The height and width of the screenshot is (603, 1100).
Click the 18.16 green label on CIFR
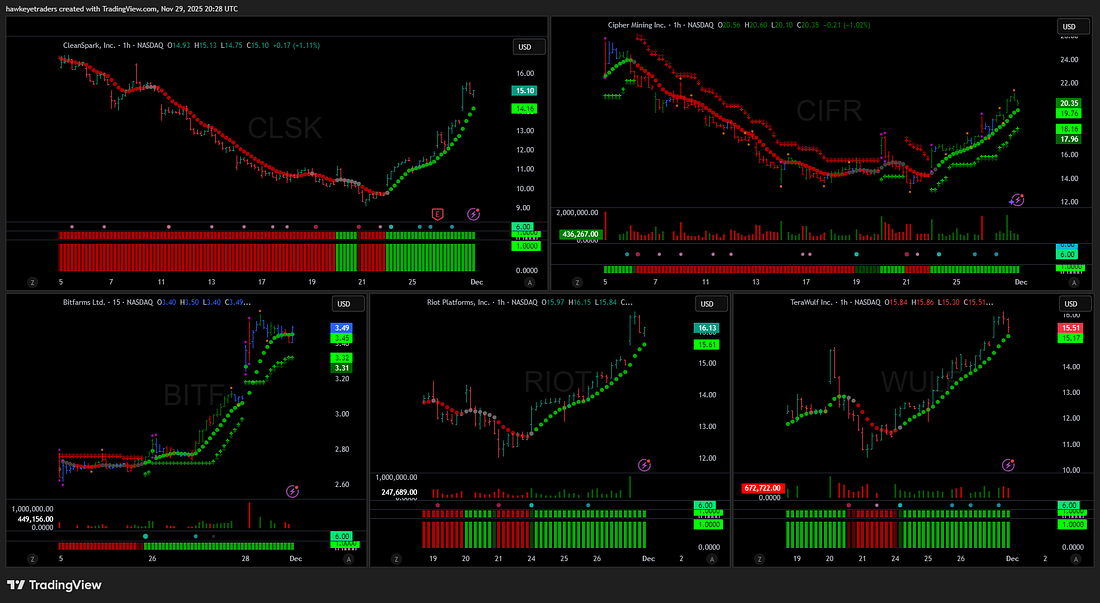[x=1069, y=129]
